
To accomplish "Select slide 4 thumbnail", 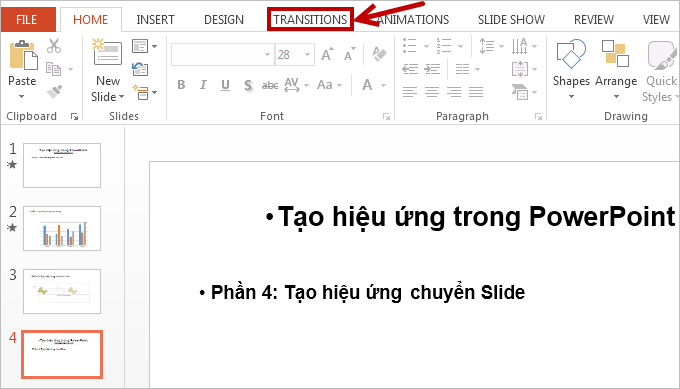I will (62, 354).
